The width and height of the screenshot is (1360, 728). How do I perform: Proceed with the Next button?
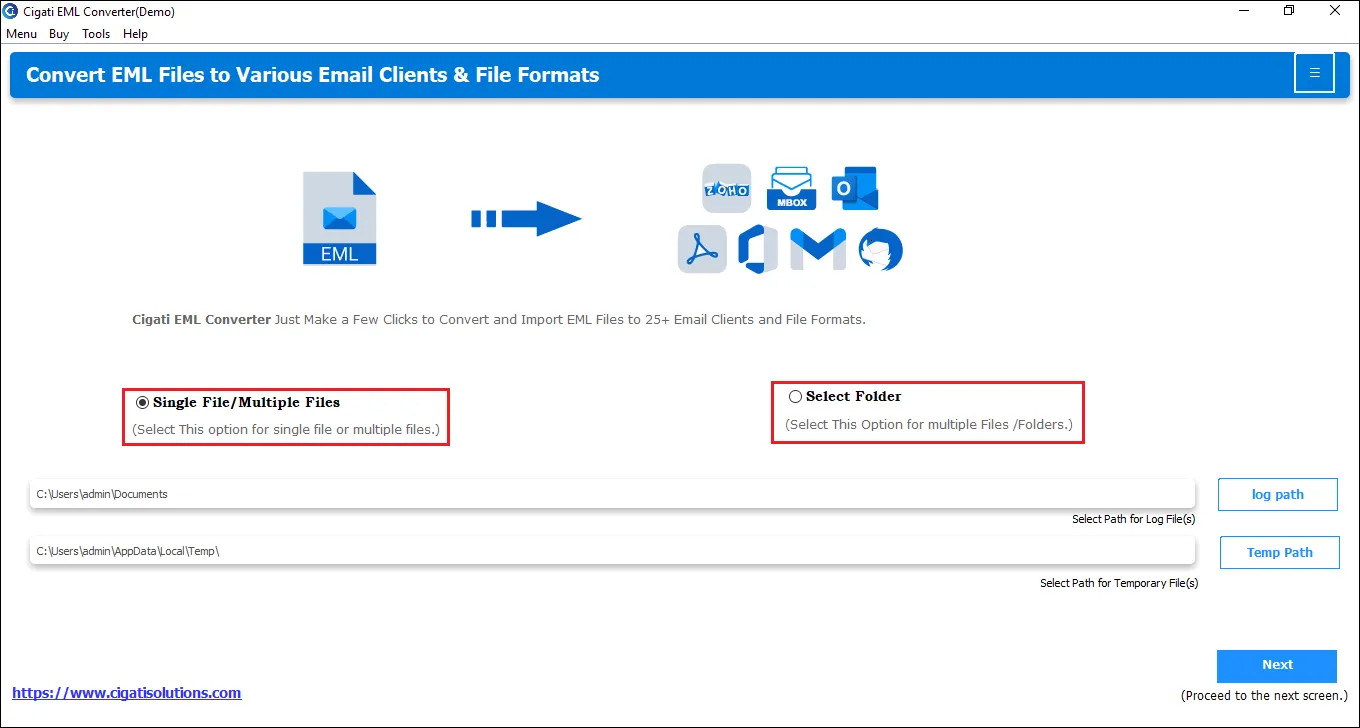pyautogui.click(x=1277, y=666)
